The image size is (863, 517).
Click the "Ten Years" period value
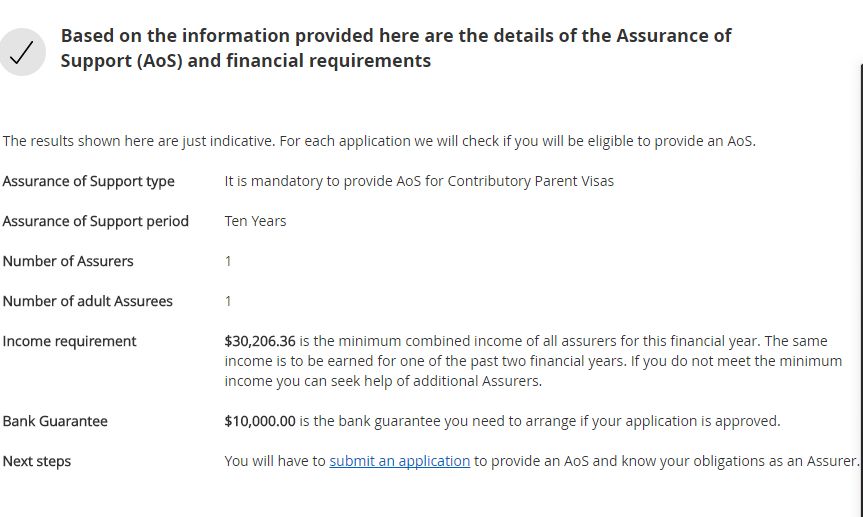click(255, 221)
